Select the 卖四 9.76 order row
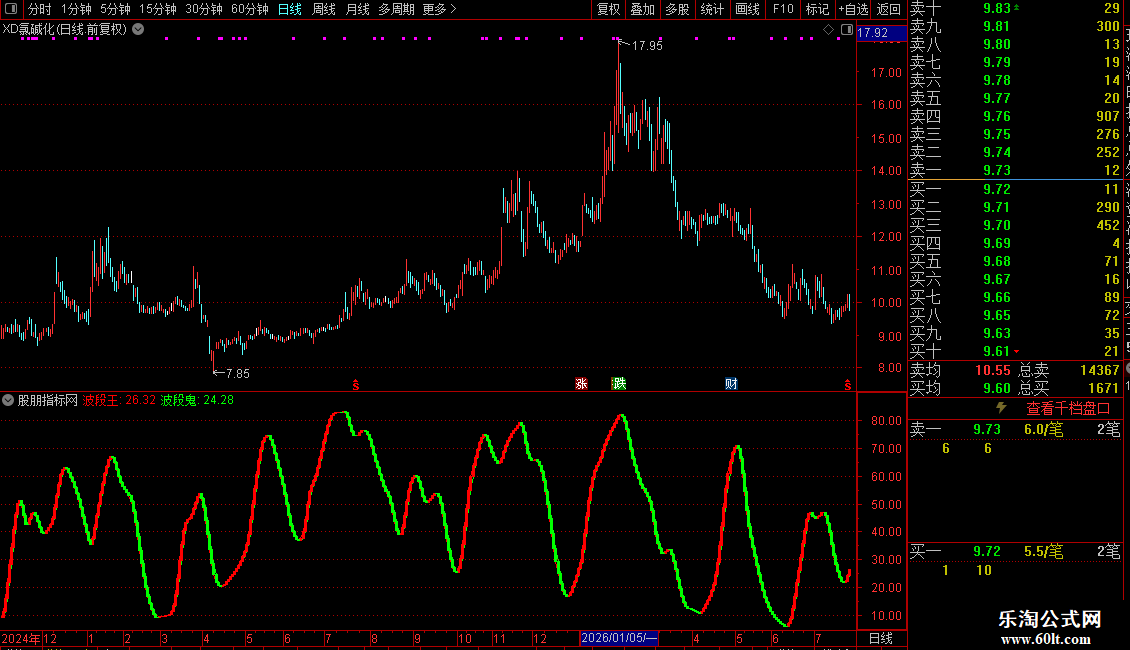This screenshot has width=1130, height=650. click(1015, 116)
